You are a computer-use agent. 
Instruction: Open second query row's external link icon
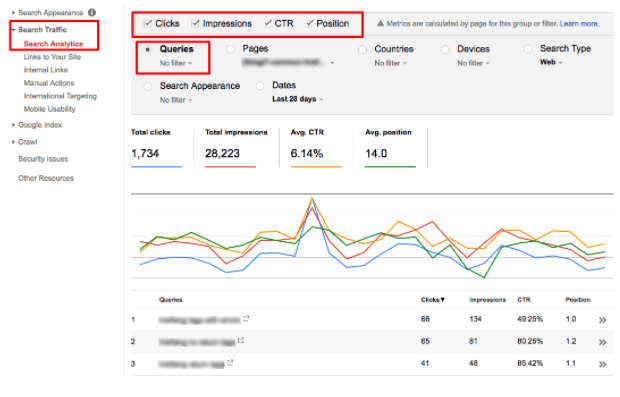(x=241, y=340)
